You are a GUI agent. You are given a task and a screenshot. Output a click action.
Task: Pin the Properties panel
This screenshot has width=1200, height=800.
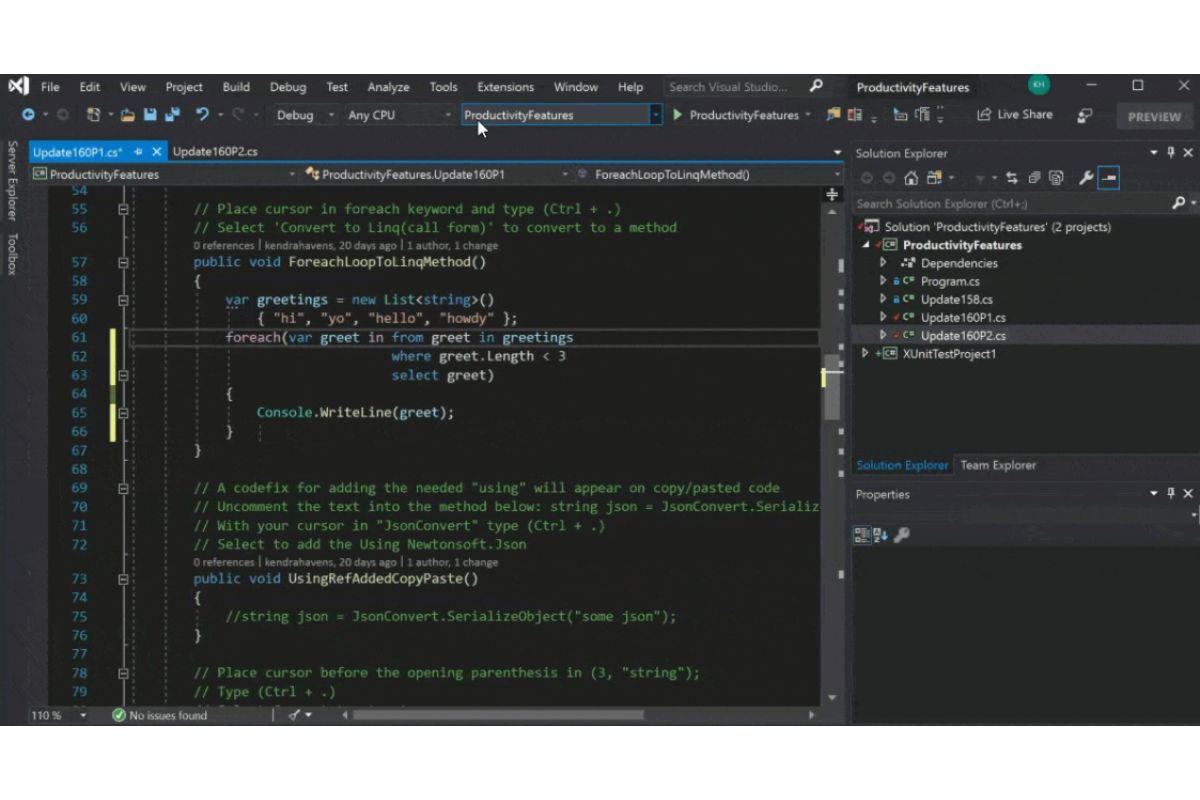pyautogui.click(x=1170, y=494)
